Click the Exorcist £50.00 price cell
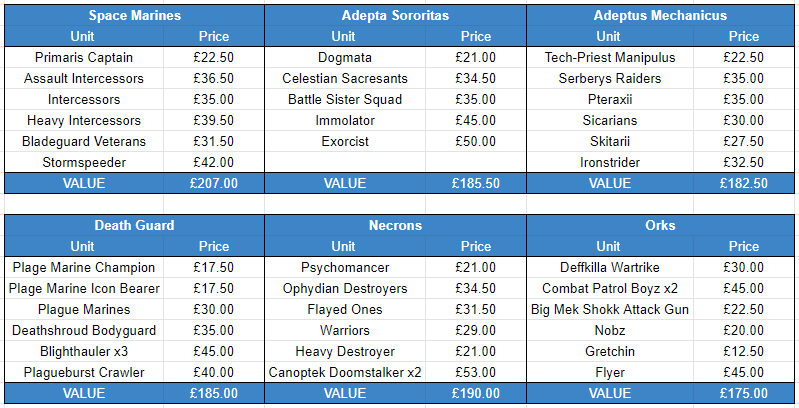 (476, 142)
